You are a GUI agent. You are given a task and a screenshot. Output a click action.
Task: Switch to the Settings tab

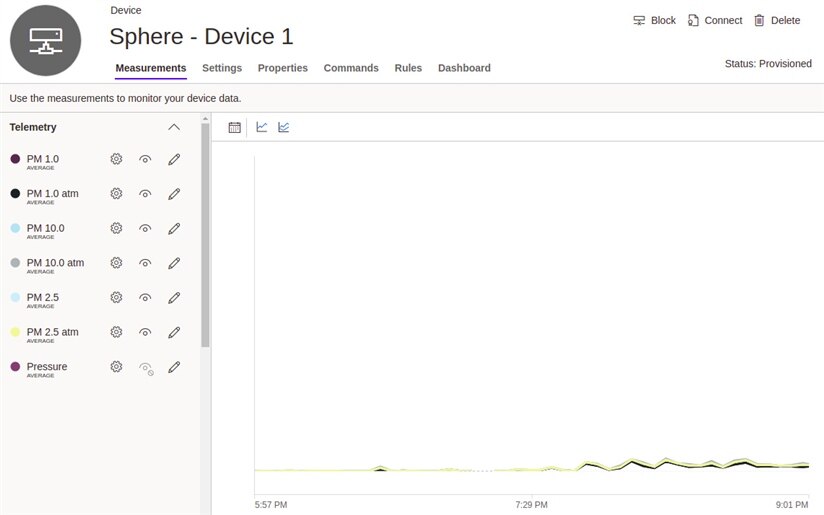(x=222, y=68)
